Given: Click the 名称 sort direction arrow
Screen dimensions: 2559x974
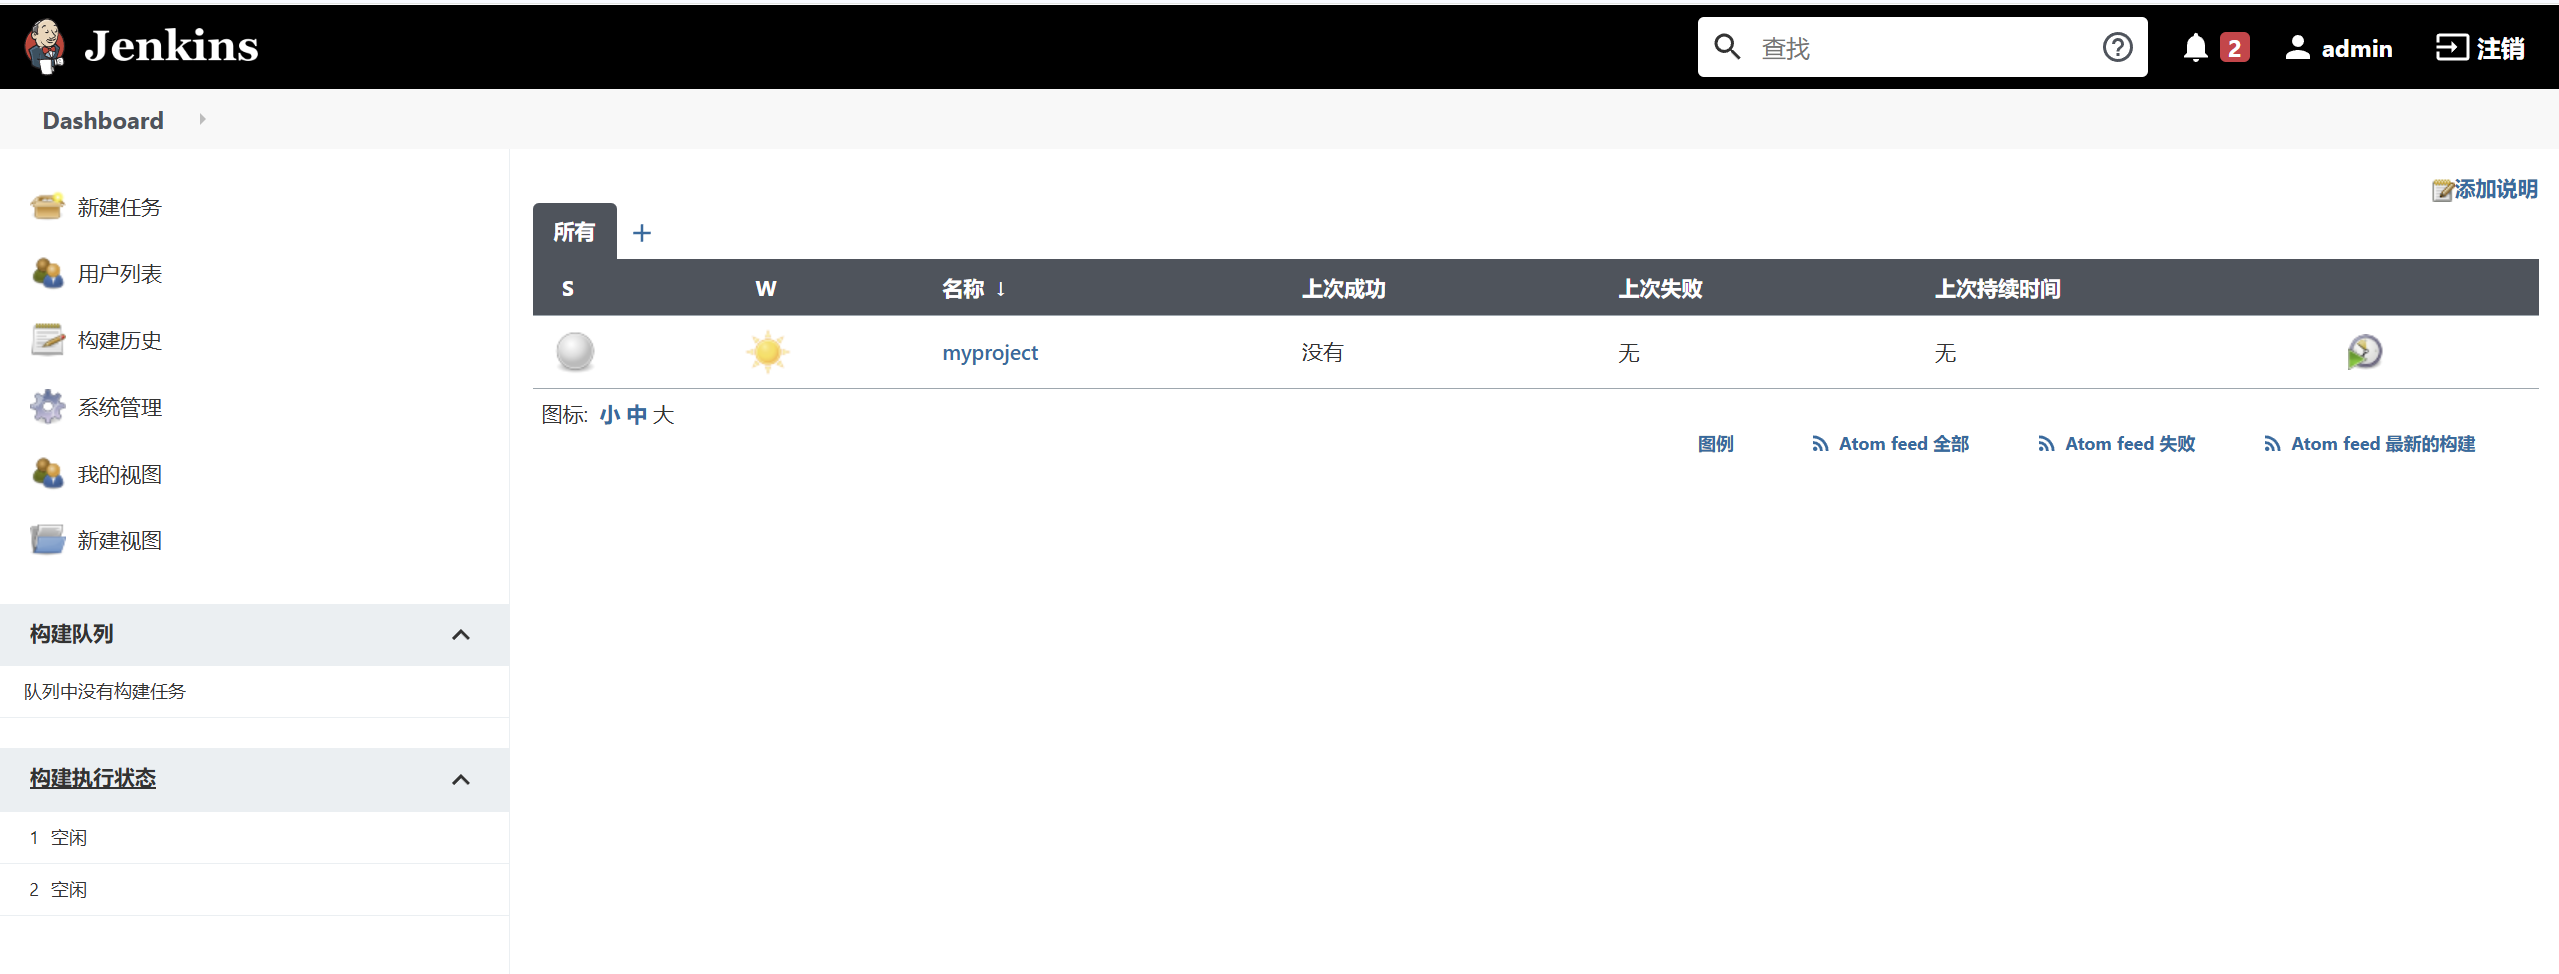Looking at the screenshot, I should (x=1000, y=289).
